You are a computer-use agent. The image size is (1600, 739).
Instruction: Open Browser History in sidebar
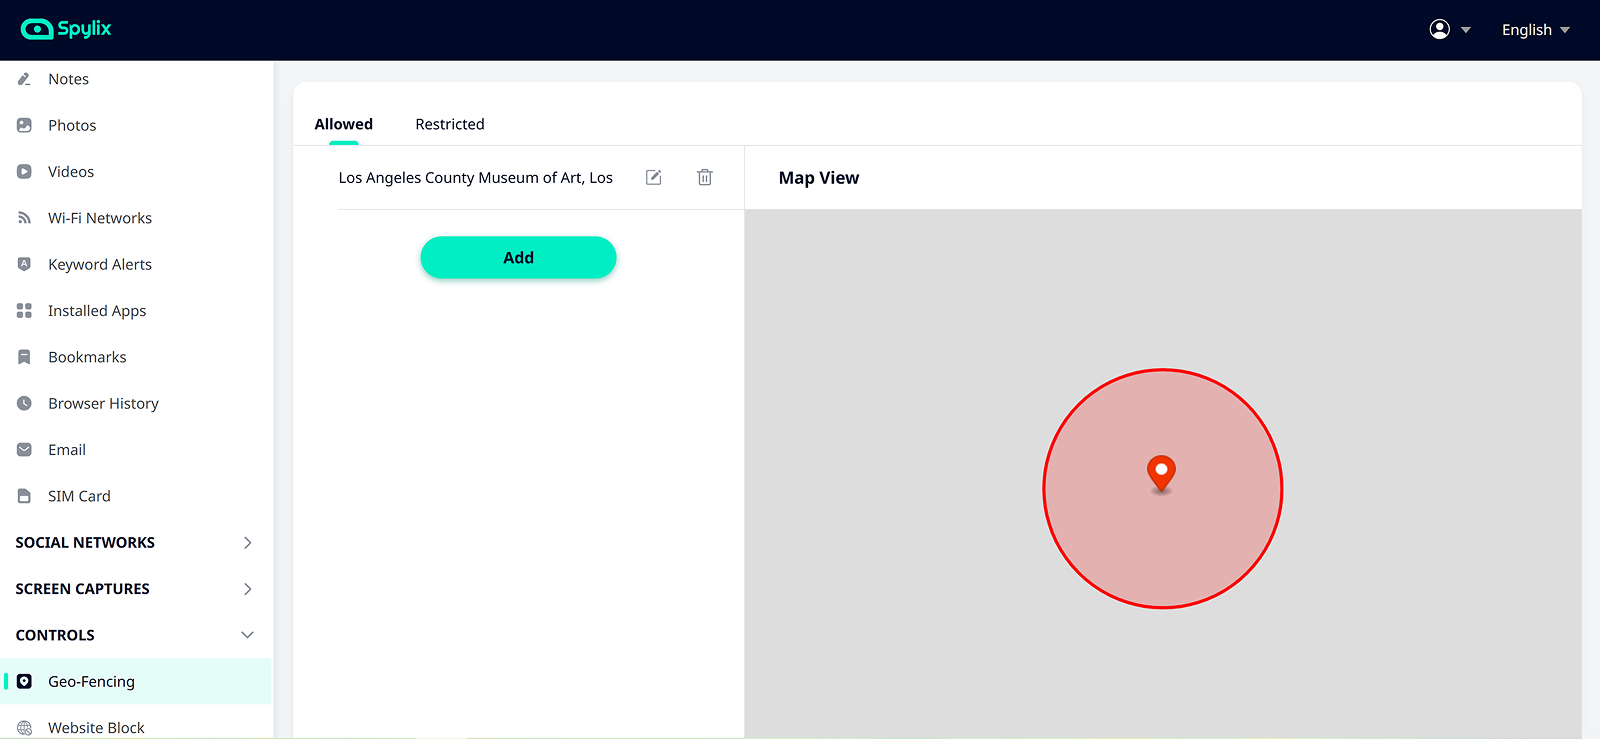[x=103, y=403]
